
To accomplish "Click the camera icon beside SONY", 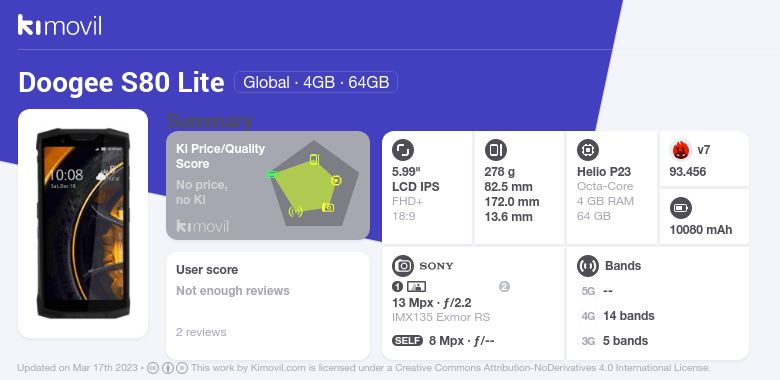I will pos(403,266).
